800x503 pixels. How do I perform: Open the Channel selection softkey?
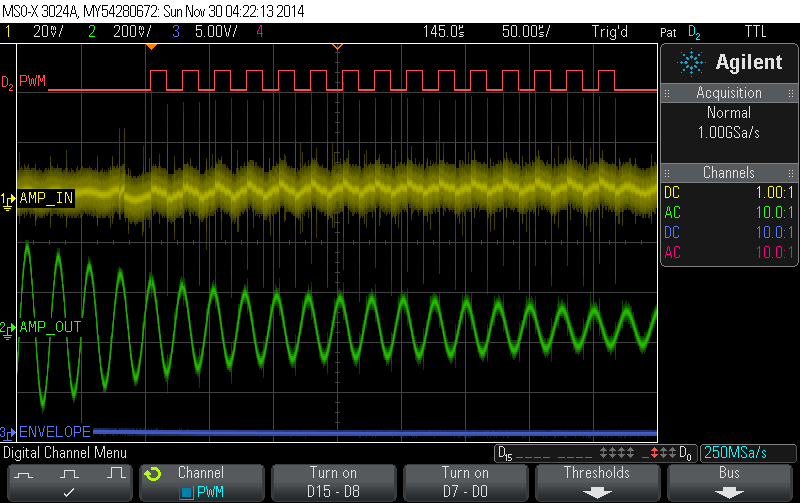pyautogui.click(x=200, y=481)
